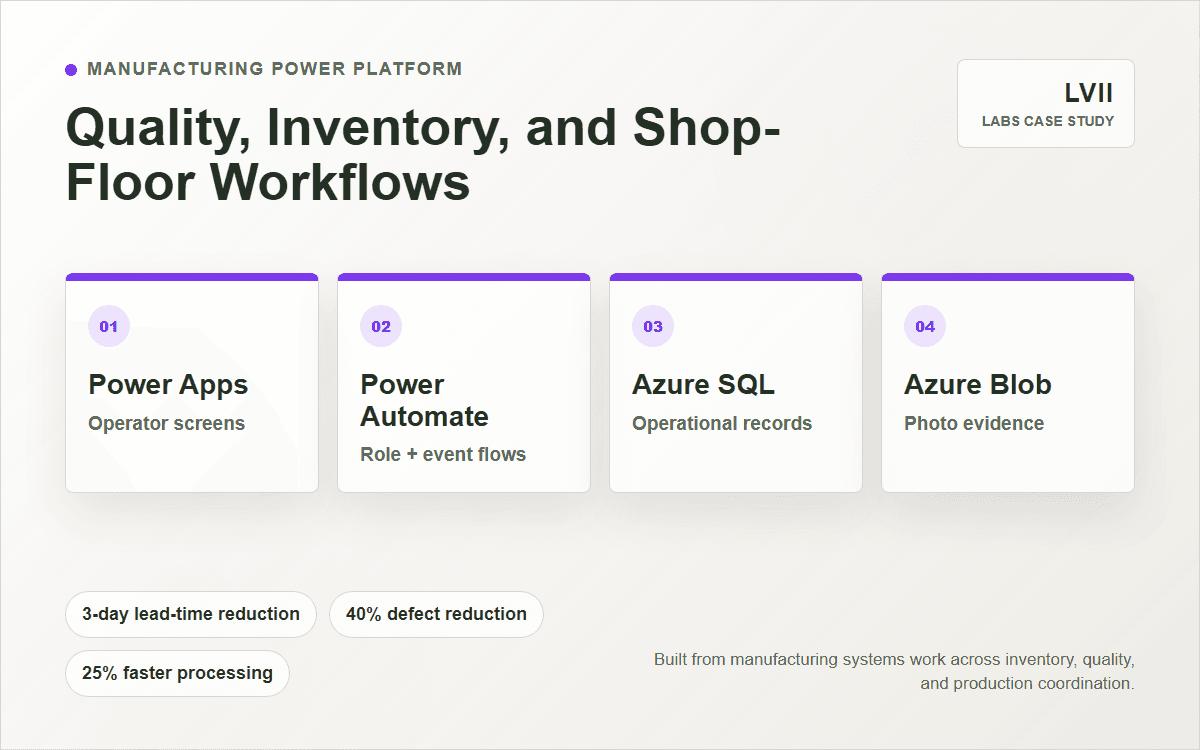Open the Azure Blob card title

[x=978, y=385]
